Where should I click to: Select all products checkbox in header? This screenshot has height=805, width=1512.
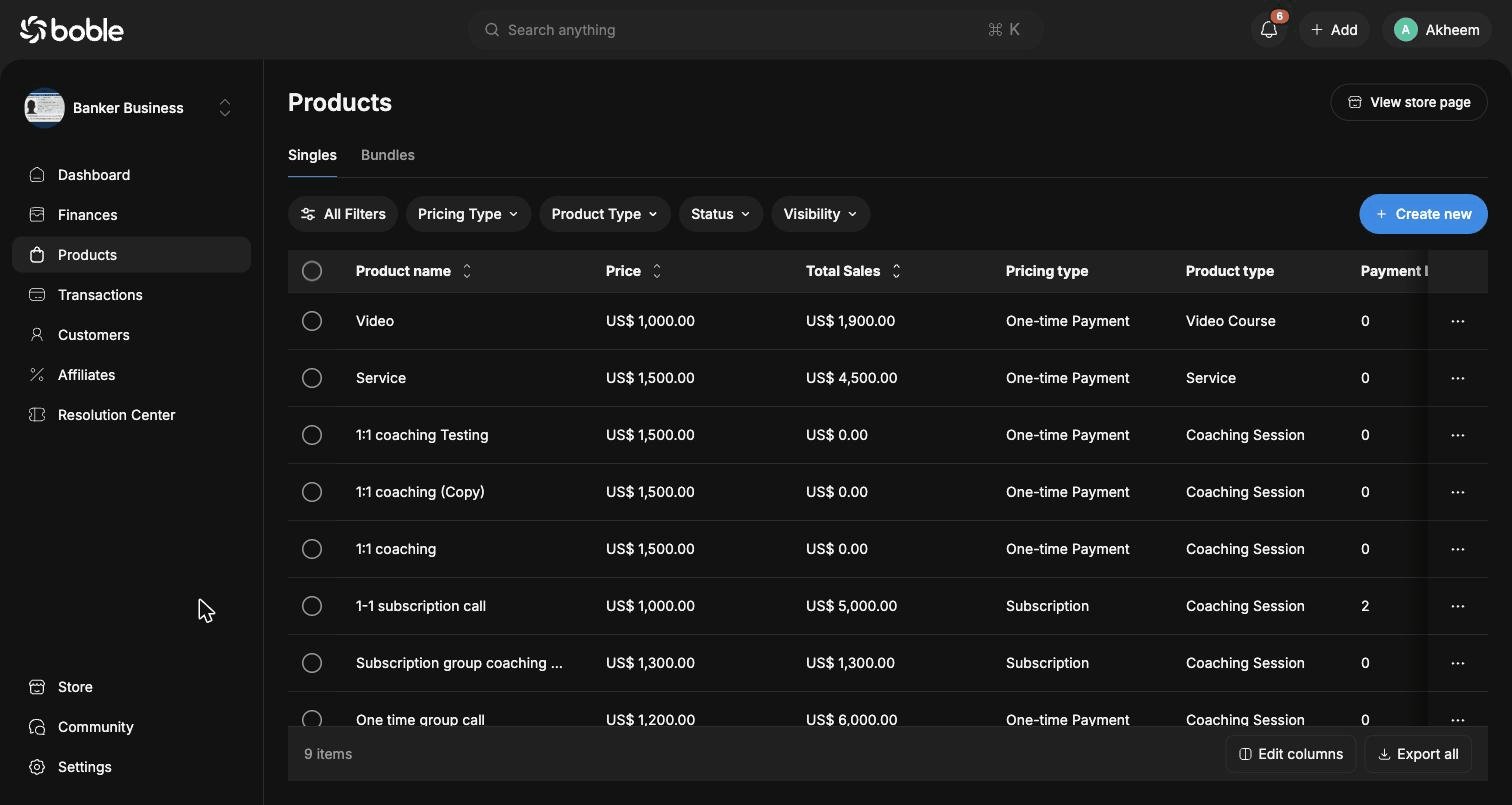click(312, 271)
